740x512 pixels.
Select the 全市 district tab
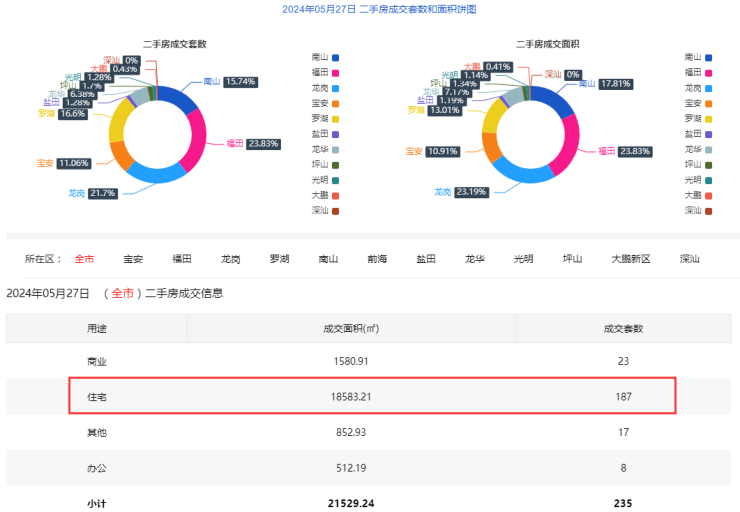[84, 259]
